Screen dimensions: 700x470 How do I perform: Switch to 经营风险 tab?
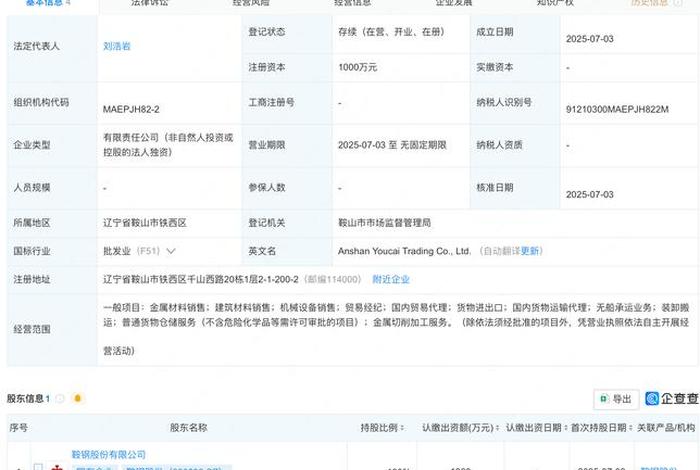[x=251, y=3]
